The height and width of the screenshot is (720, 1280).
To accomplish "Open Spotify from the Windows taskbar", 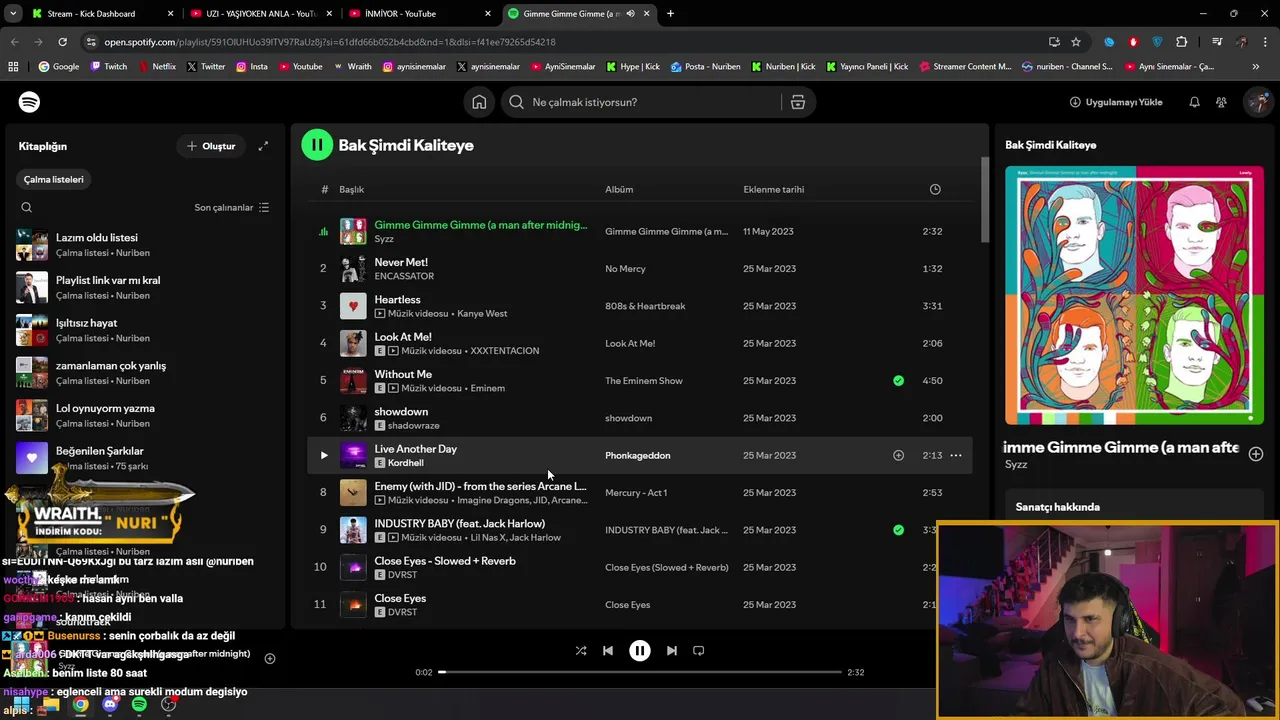I will [x=139, y=704].
